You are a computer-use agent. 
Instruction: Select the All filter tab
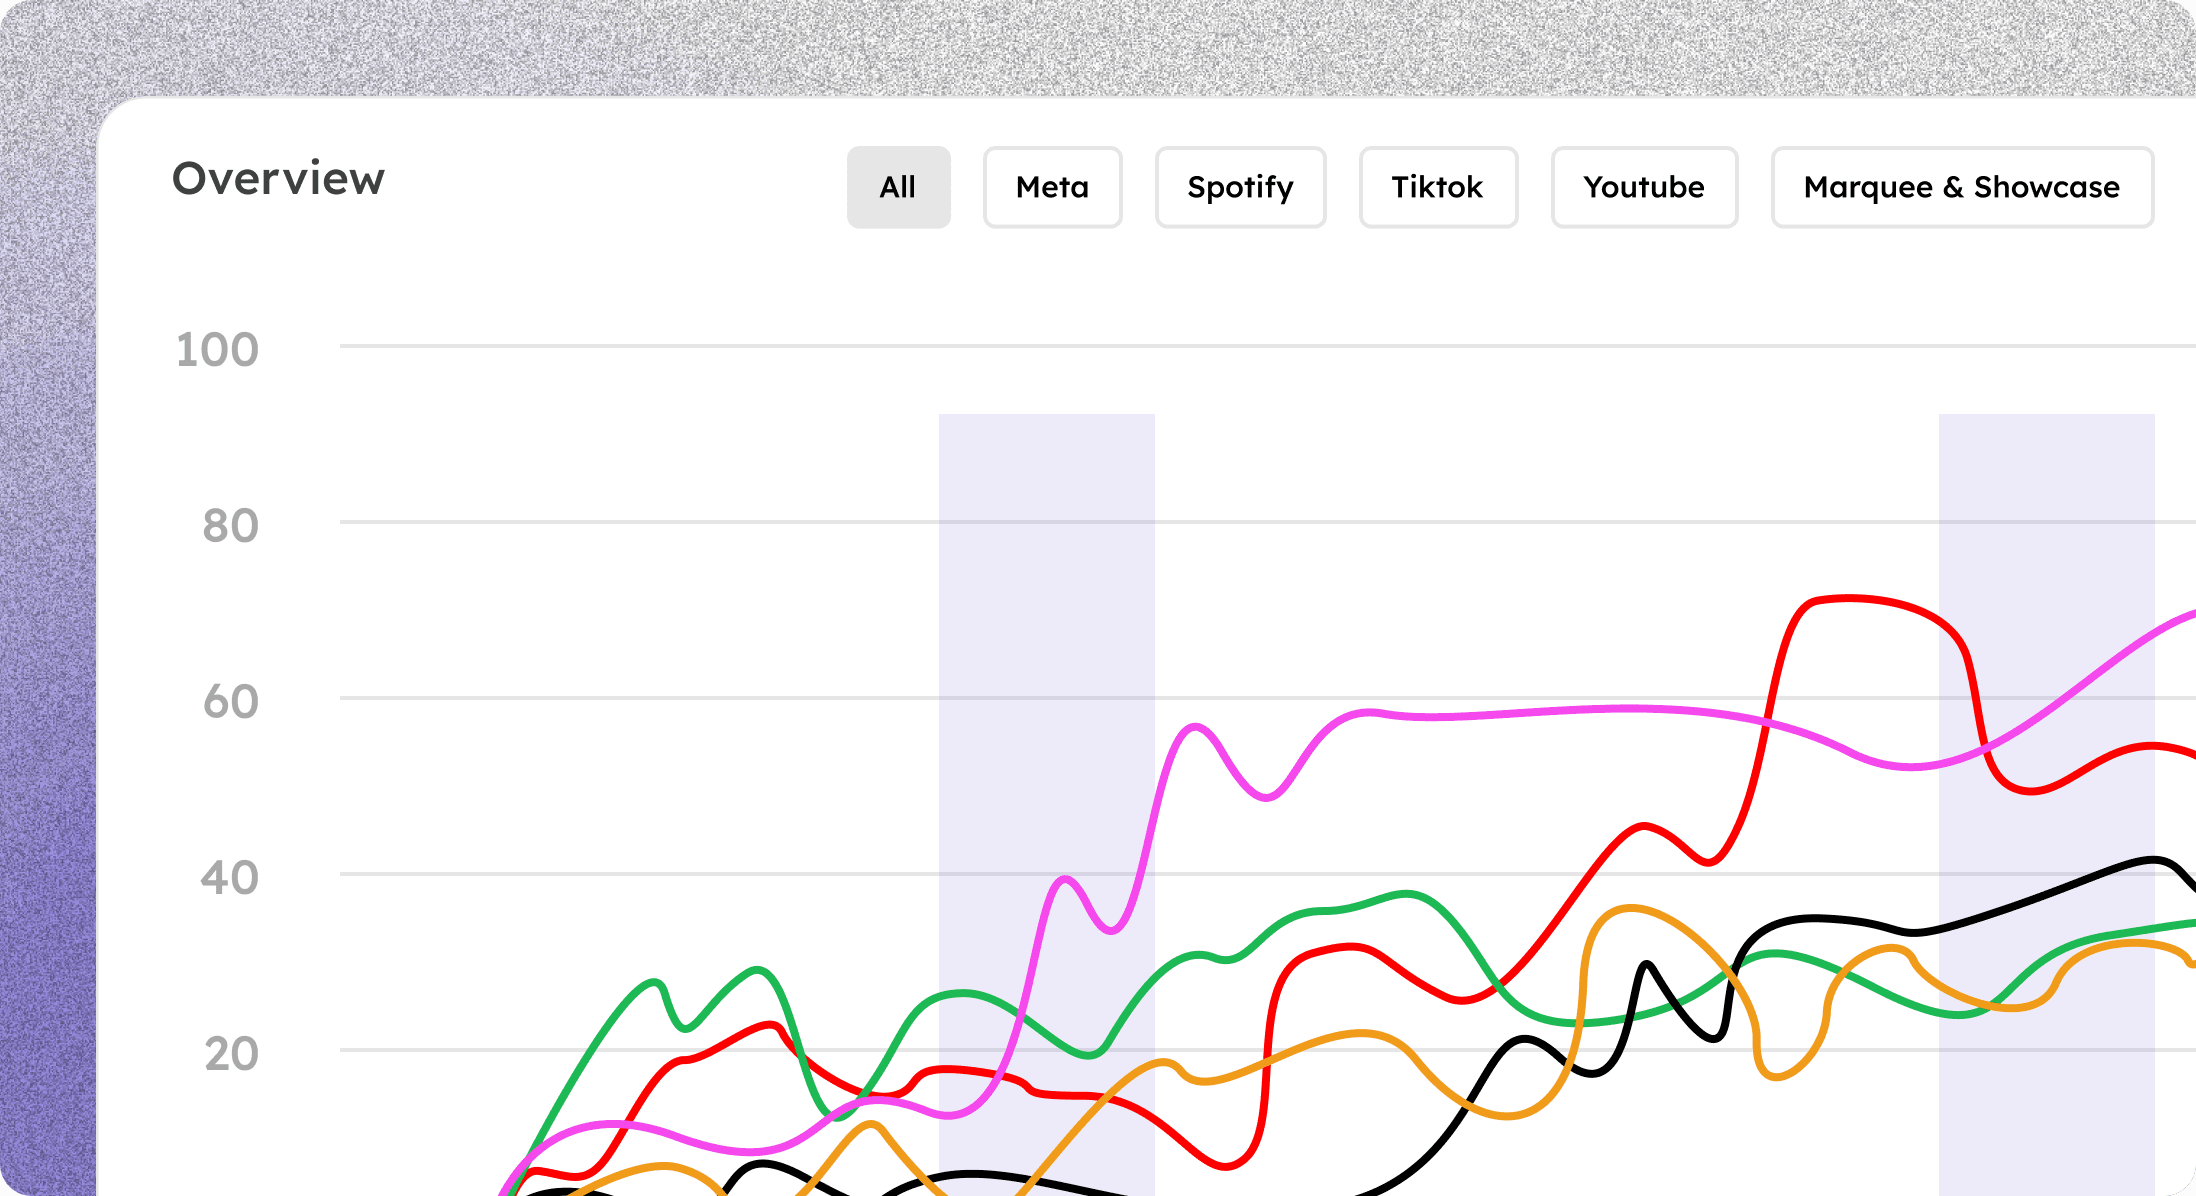pos(898,187)
